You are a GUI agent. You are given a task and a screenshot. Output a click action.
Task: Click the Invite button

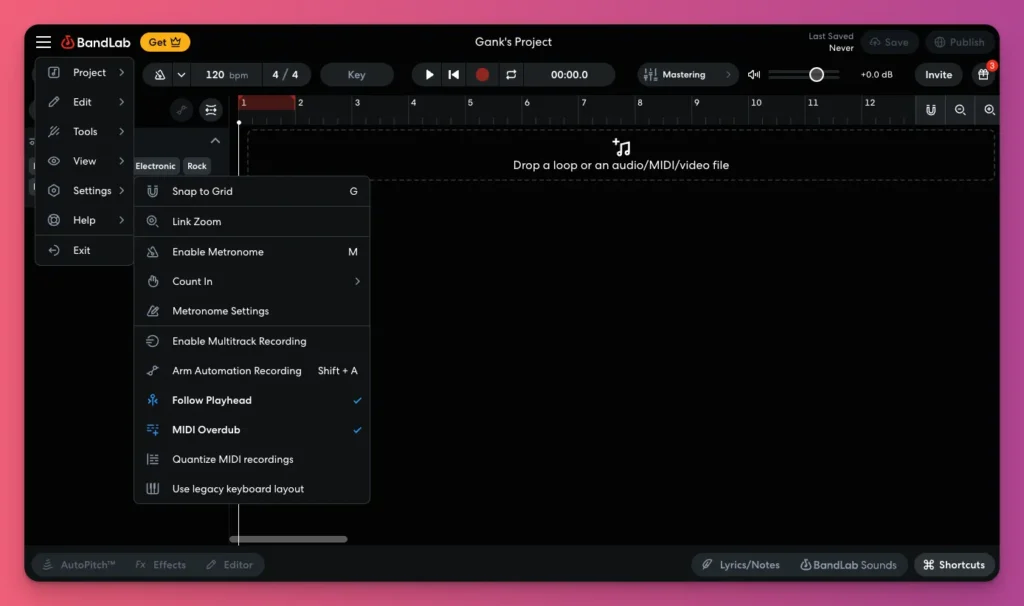point(938,74)
